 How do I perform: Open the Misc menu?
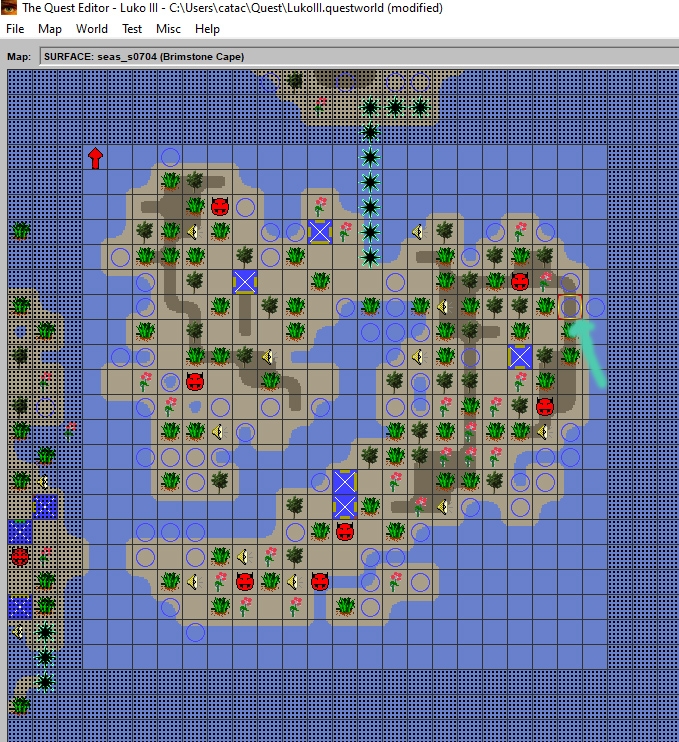pos(168,29)
